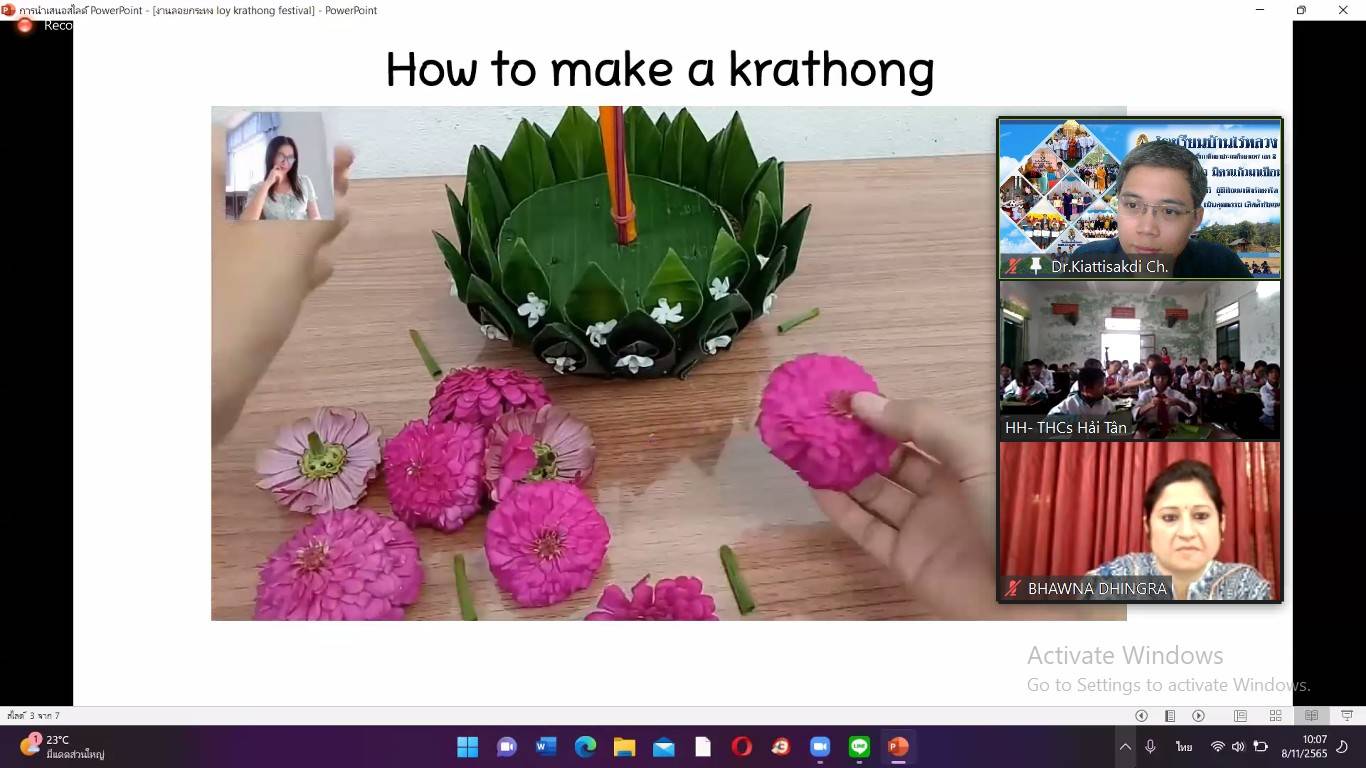Select HH- THCs Hải Tân video tile
Image resolution: width=1366 pixels, height=768 pixels.
point(1140,359)
